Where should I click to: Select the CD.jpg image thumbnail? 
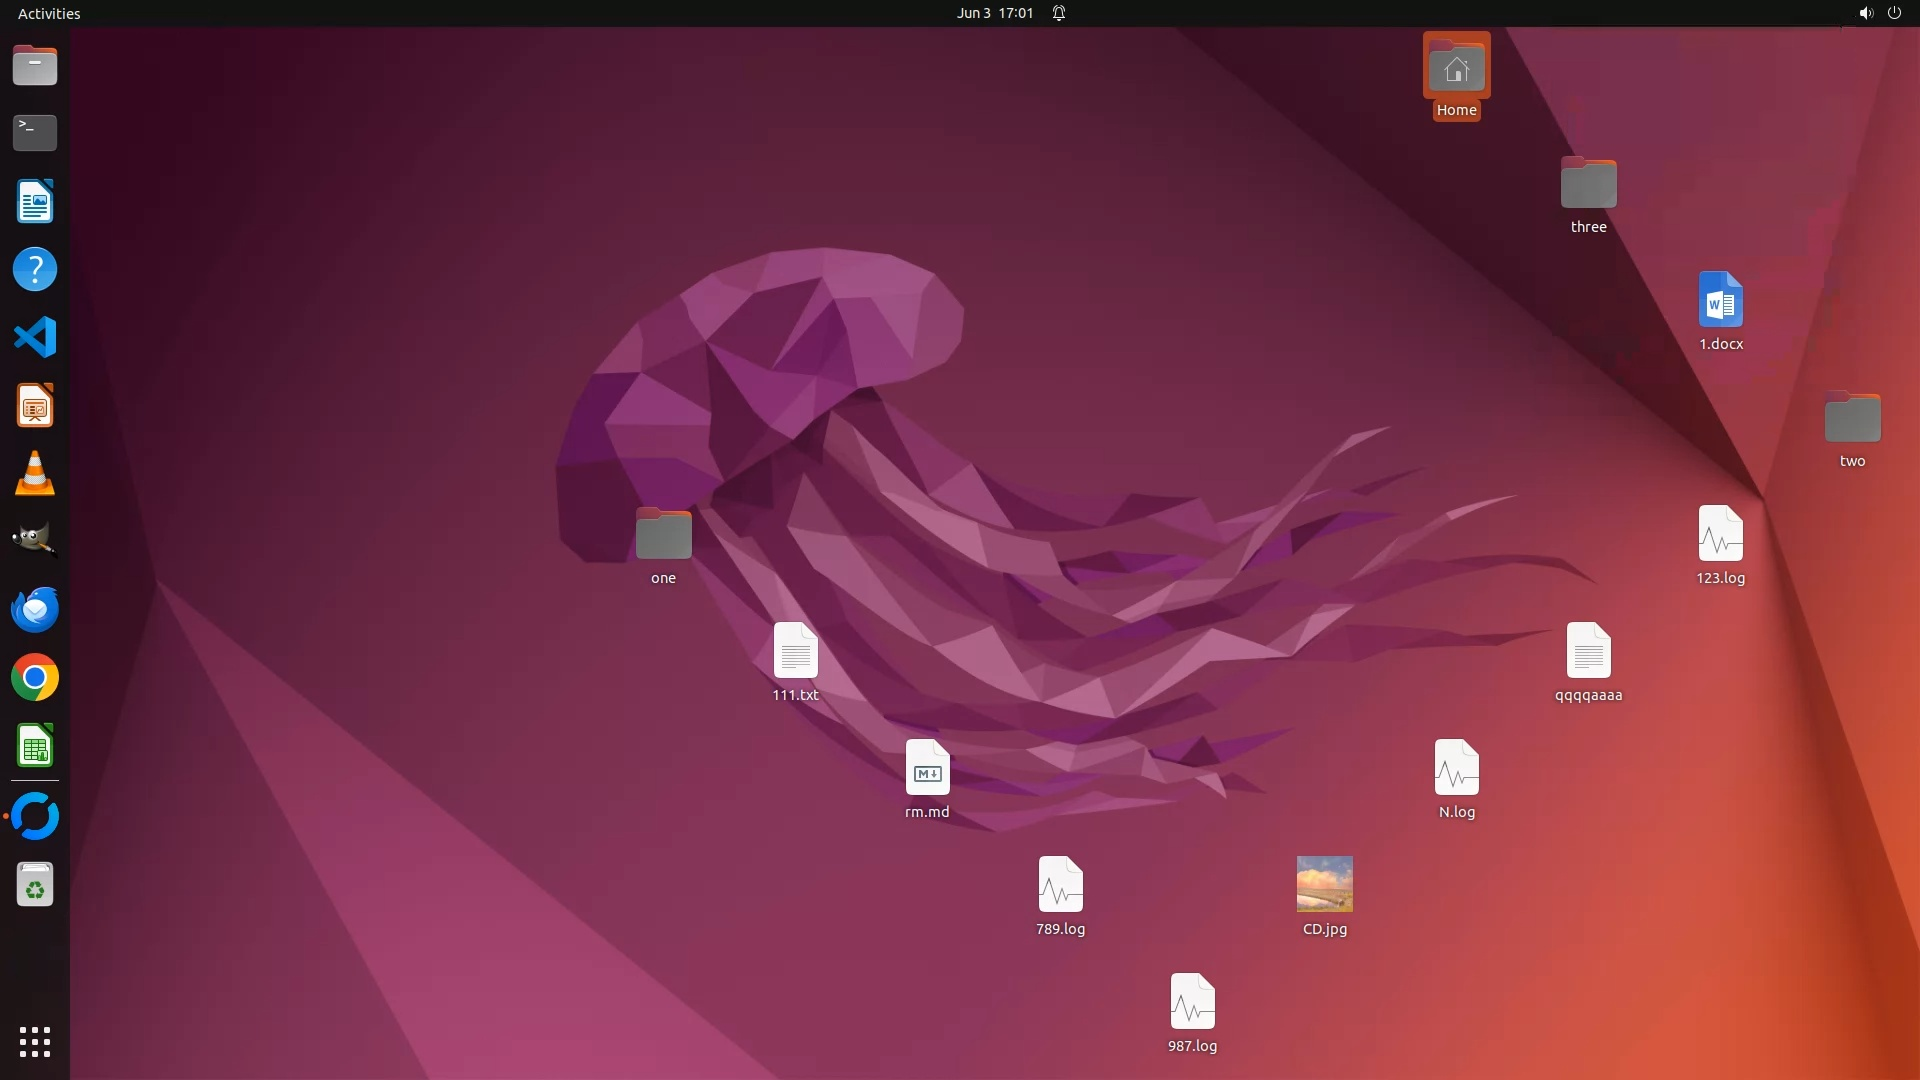point(1324,884)
